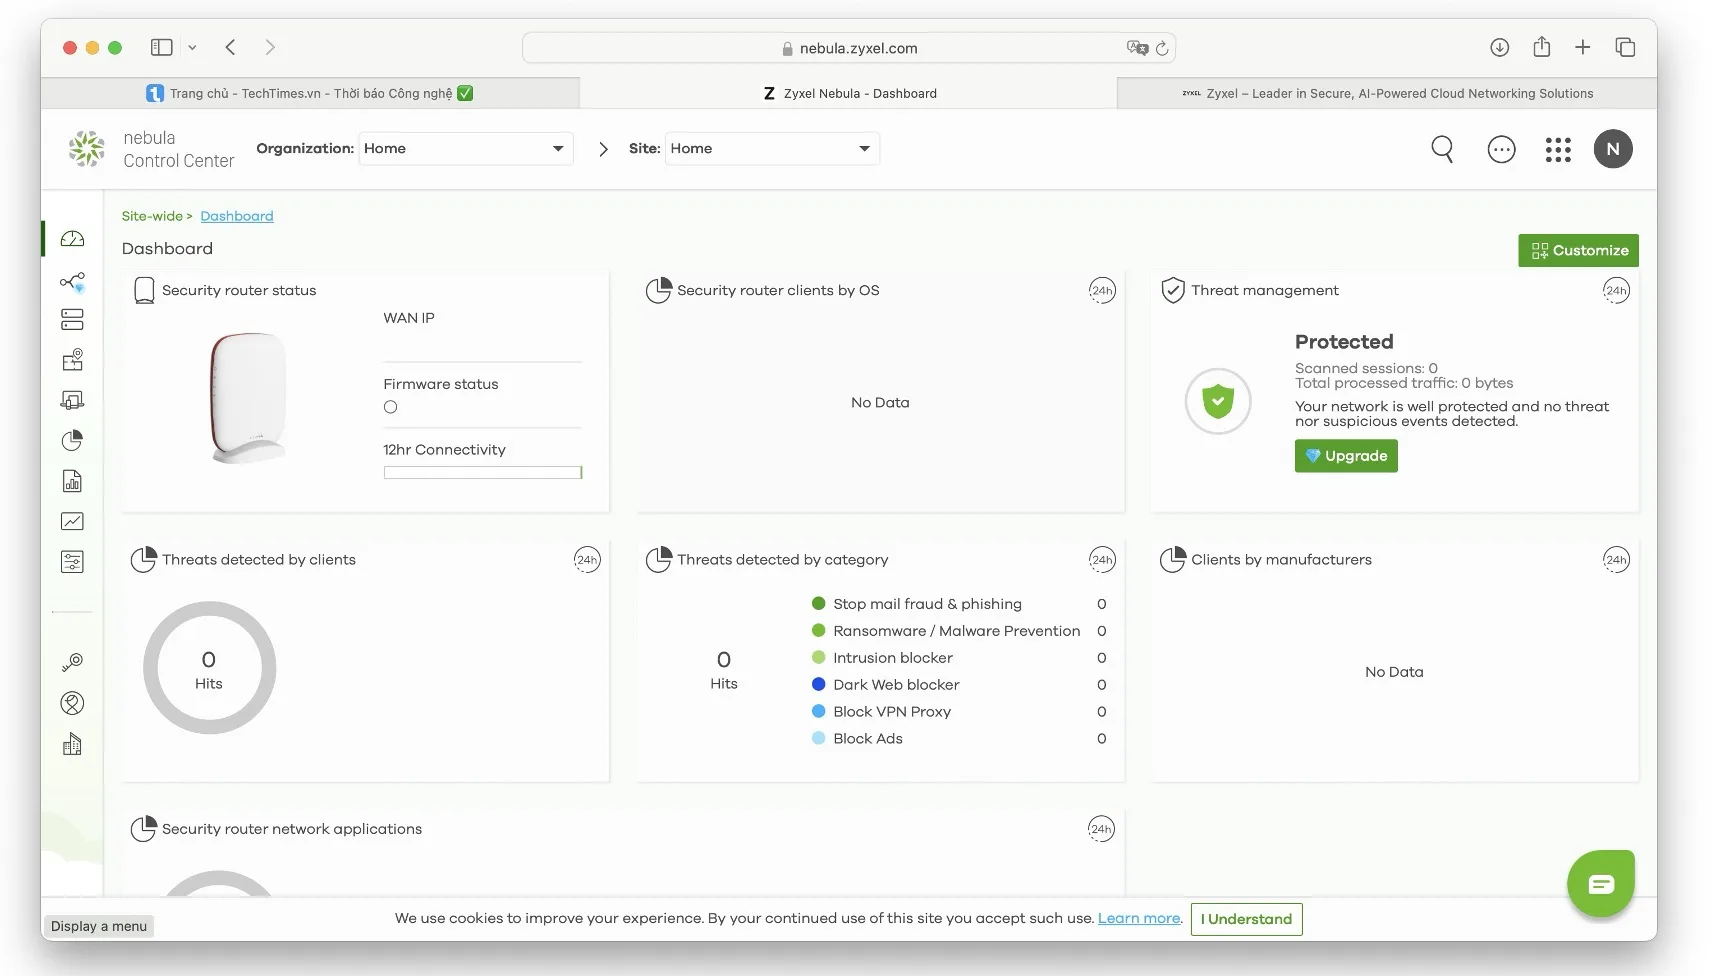Click the Block VPN Proxy legend entry
This screenshot has height=976, width=1712.
click(x=881, y=712)
